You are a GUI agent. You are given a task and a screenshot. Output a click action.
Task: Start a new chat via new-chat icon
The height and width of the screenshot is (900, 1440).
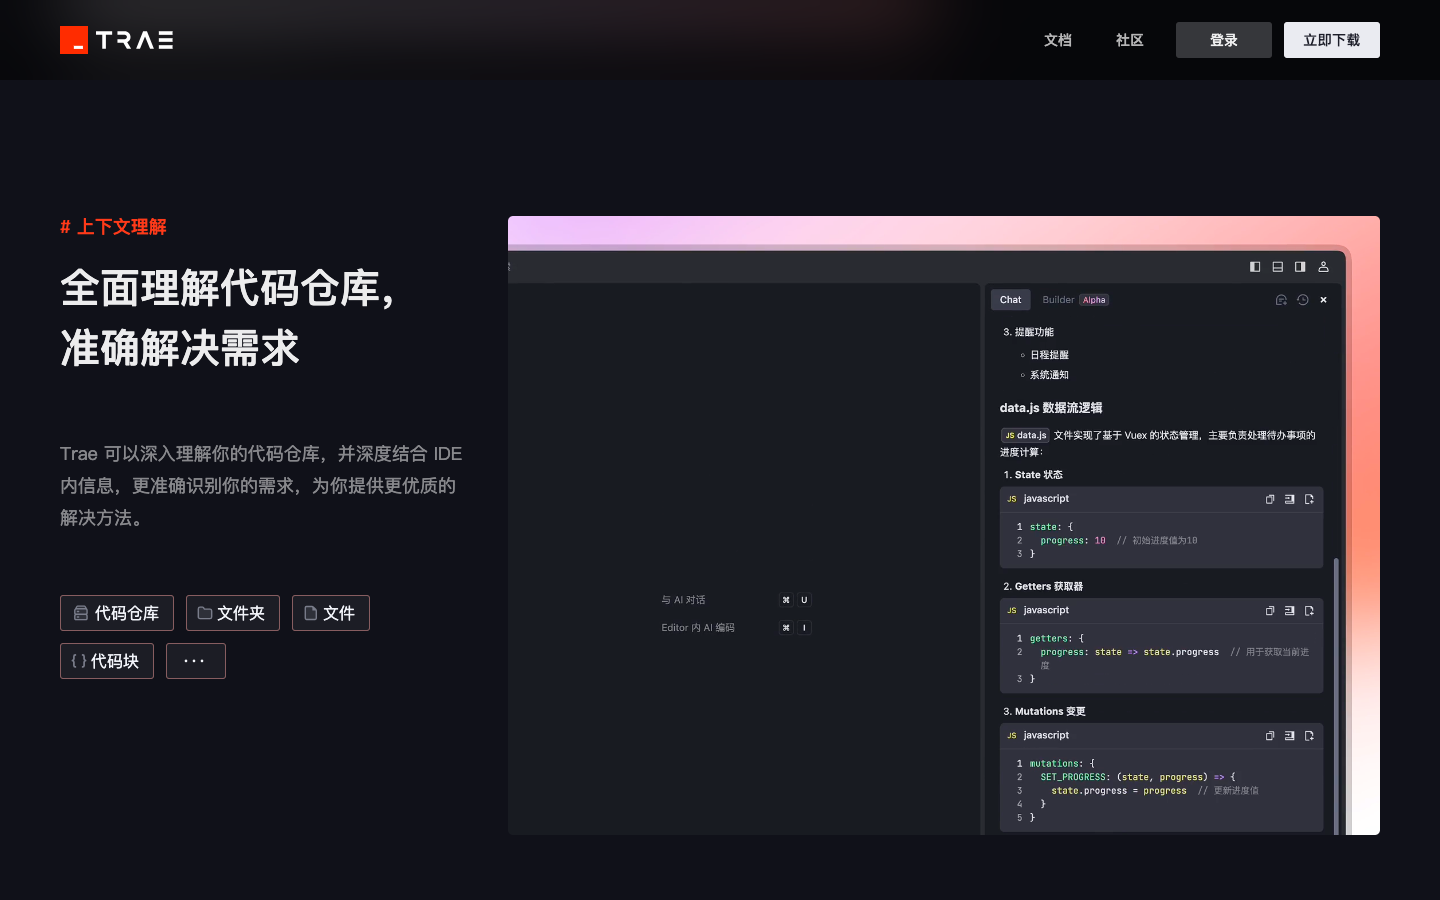1281,300
